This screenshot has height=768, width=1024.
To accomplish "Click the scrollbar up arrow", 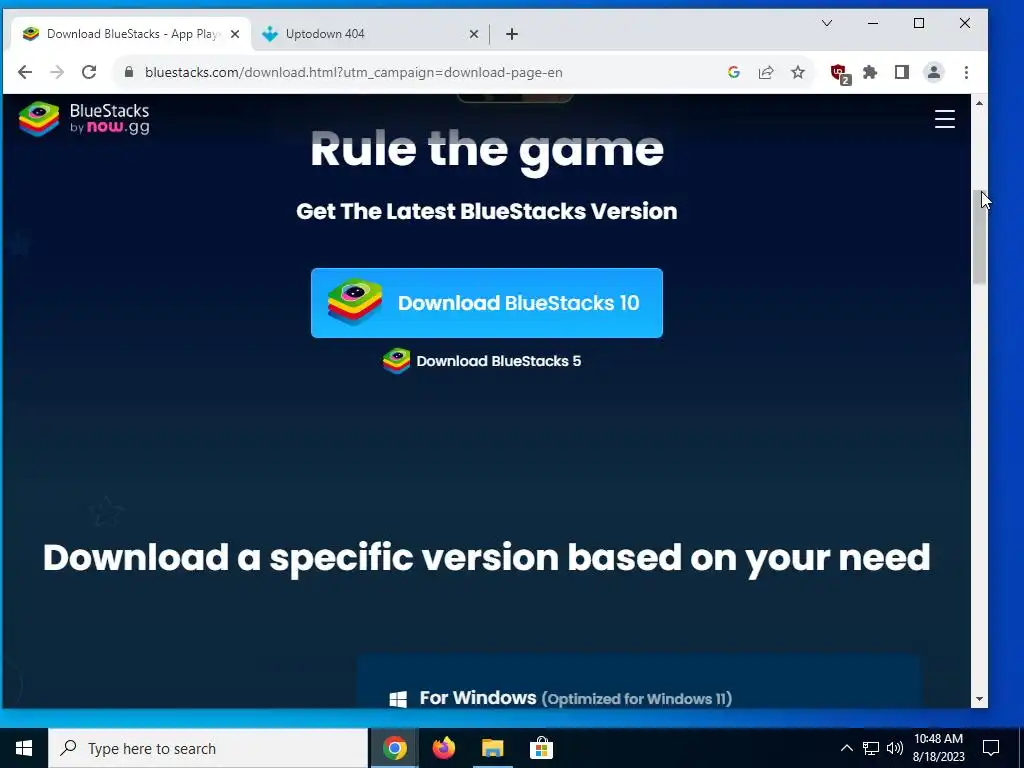I will click(979, 103).
